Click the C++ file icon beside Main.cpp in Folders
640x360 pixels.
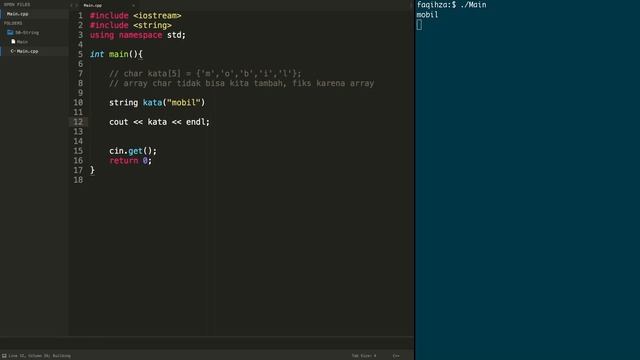pyautogui.click(x=13, y=51)
